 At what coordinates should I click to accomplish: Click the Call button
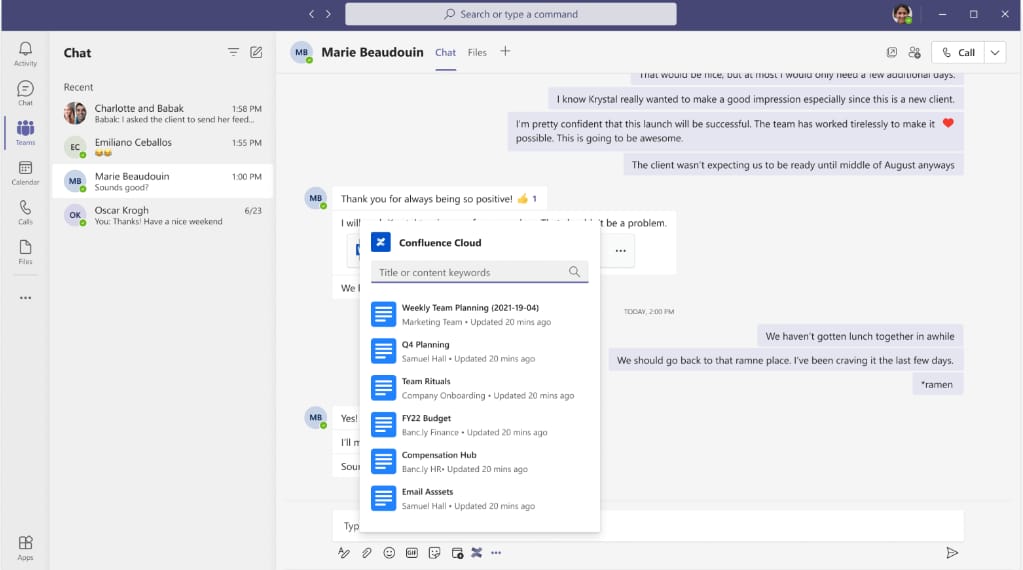(x=958, y=52)
